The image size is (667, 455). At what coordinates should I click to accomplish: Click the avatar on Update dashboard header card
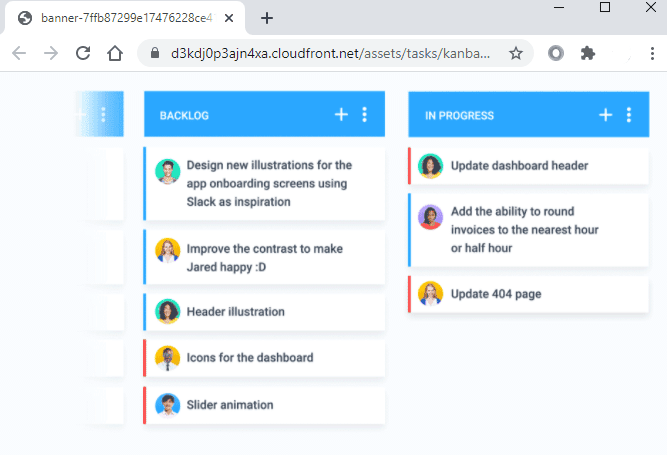pyautogui.click(x=430, y=166)
